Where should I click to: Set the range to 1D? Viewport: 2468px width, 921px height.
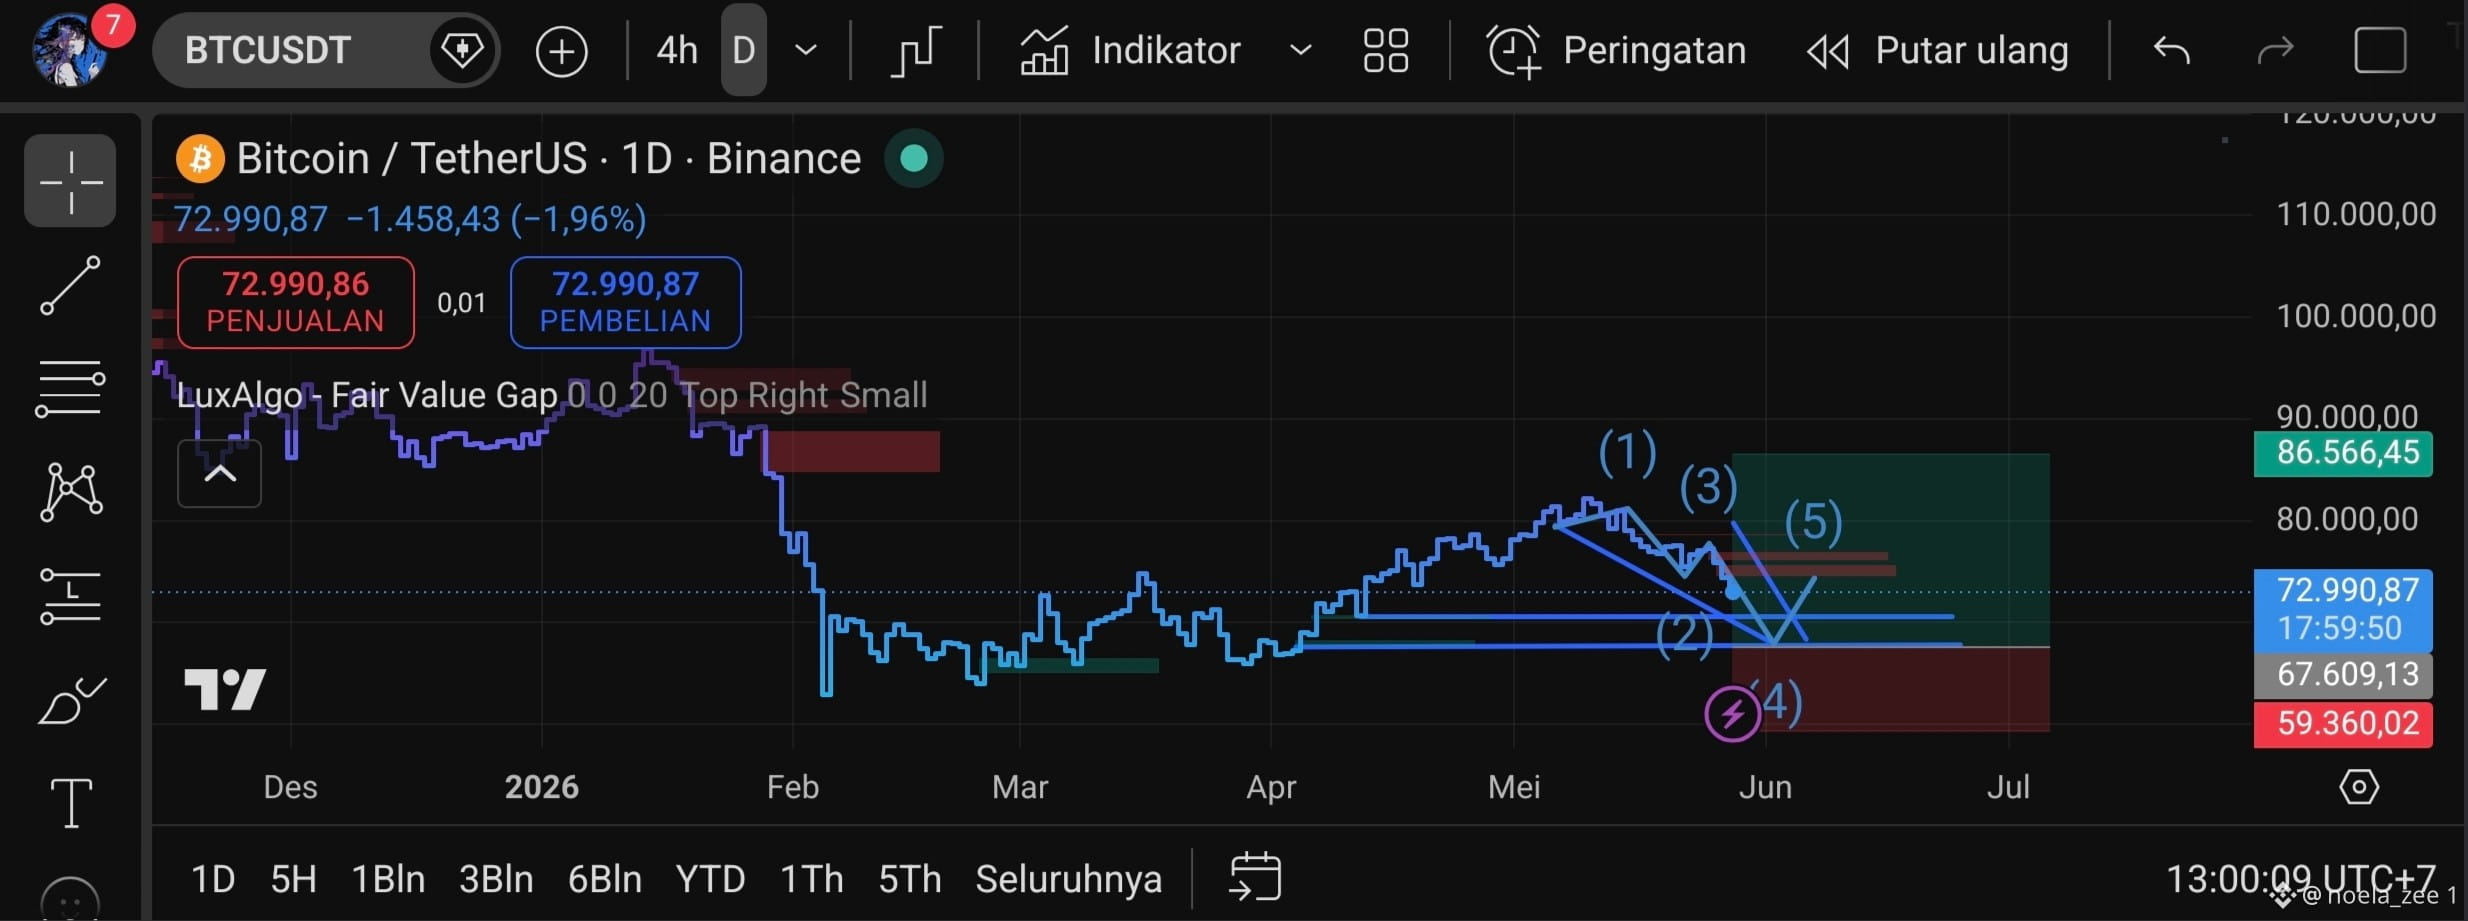pos(213,879)
